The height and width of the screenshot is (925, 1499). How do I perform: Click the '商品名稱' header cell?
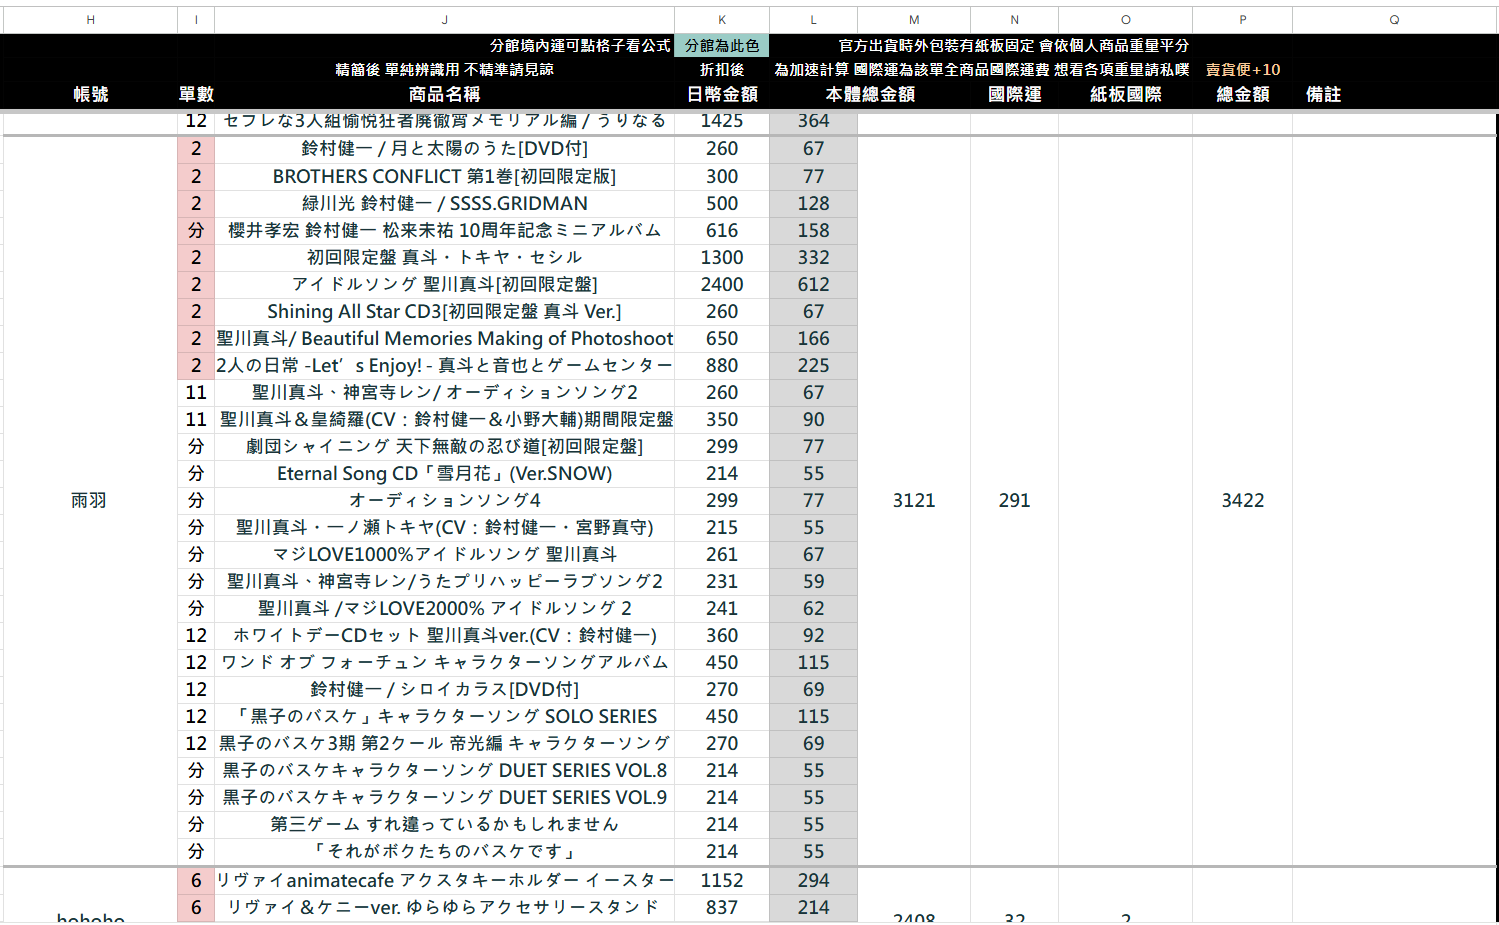(445, 94)
